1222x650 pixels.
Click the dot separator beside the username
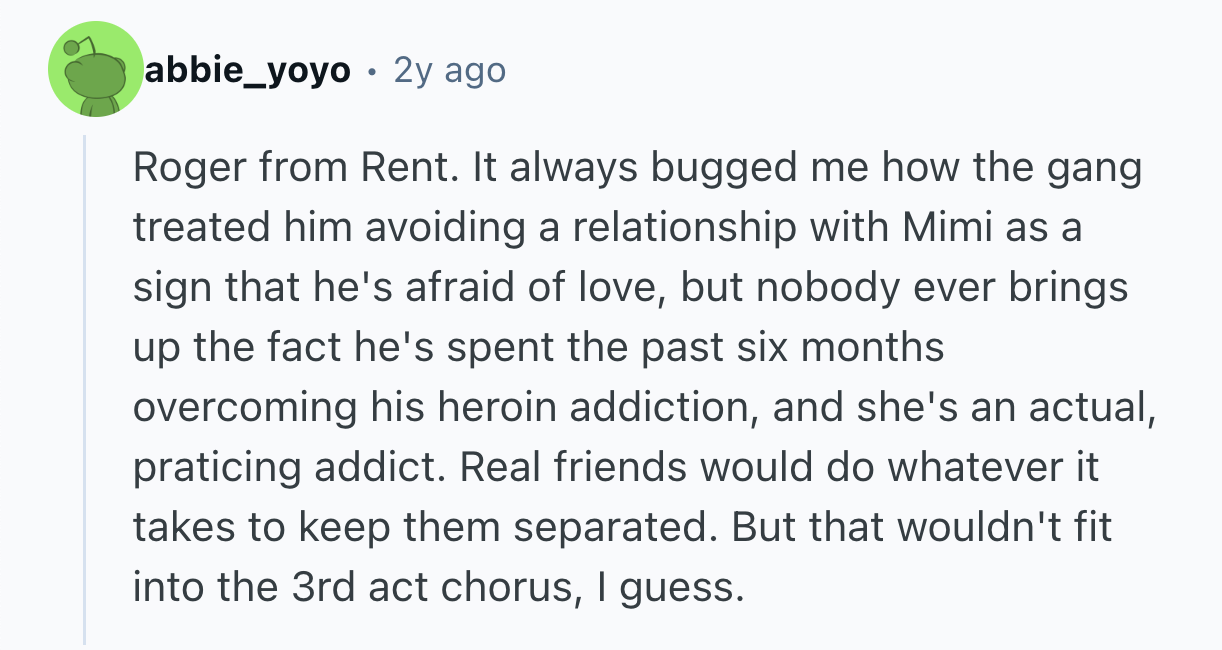tap(372, 72)
